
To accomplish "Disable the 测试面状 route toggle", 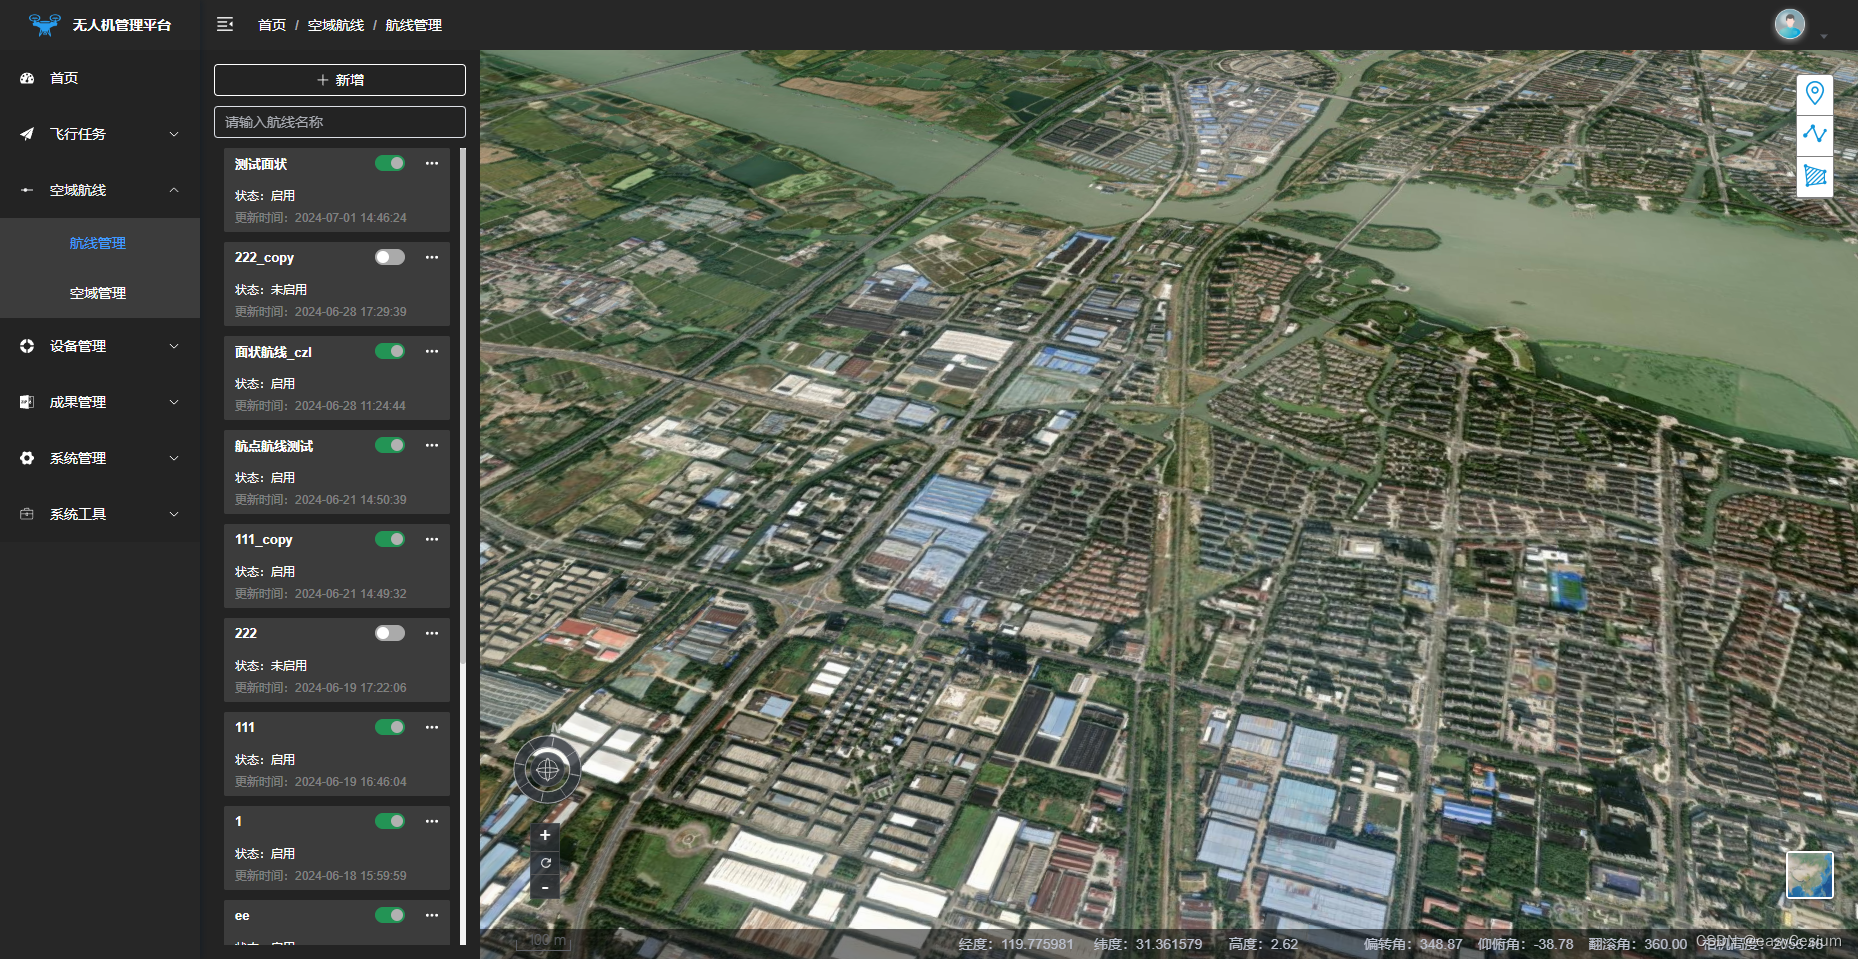I will [390, 163].
